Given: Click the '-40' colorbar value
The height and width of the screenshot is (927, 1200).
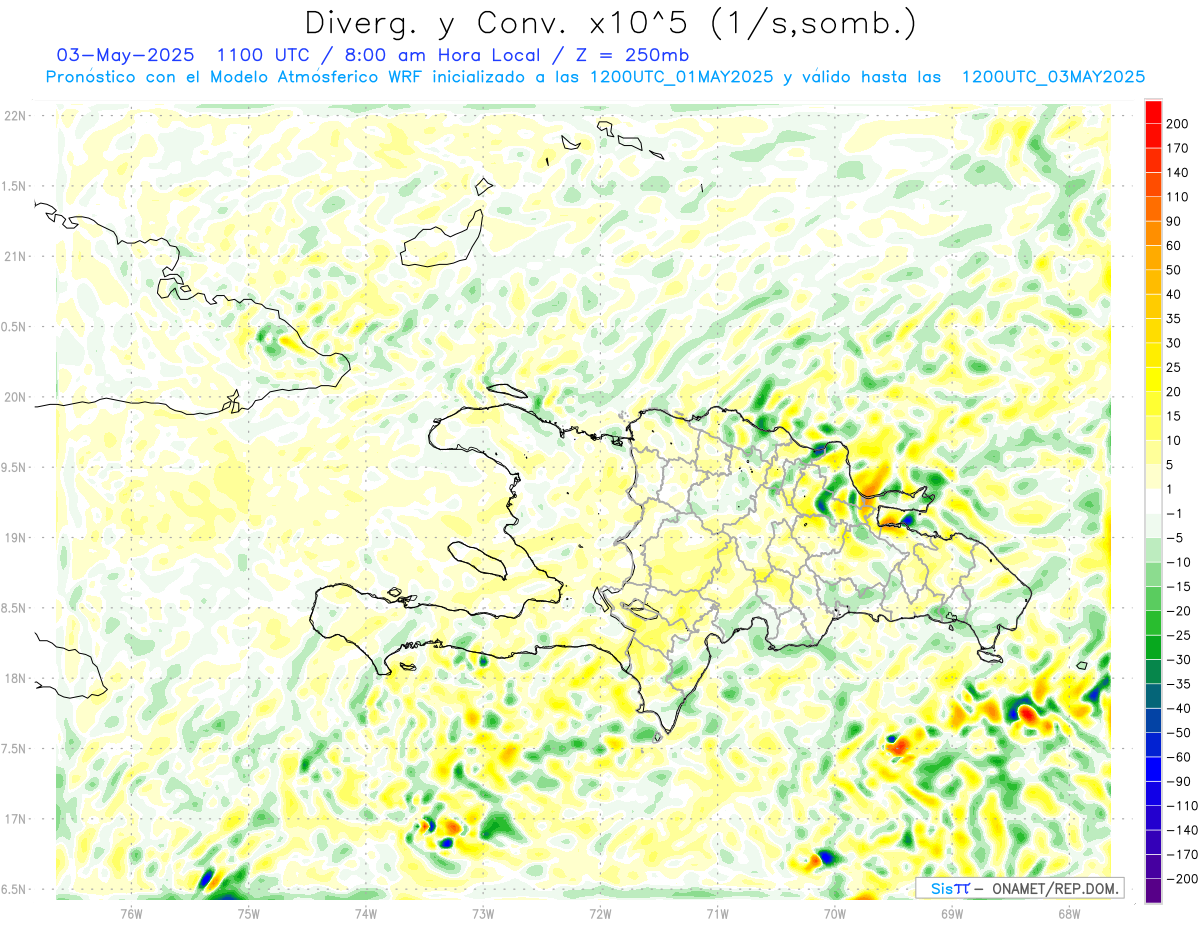Looking at the screenshot, I should pyautogui.click(x=1178, y=708).
